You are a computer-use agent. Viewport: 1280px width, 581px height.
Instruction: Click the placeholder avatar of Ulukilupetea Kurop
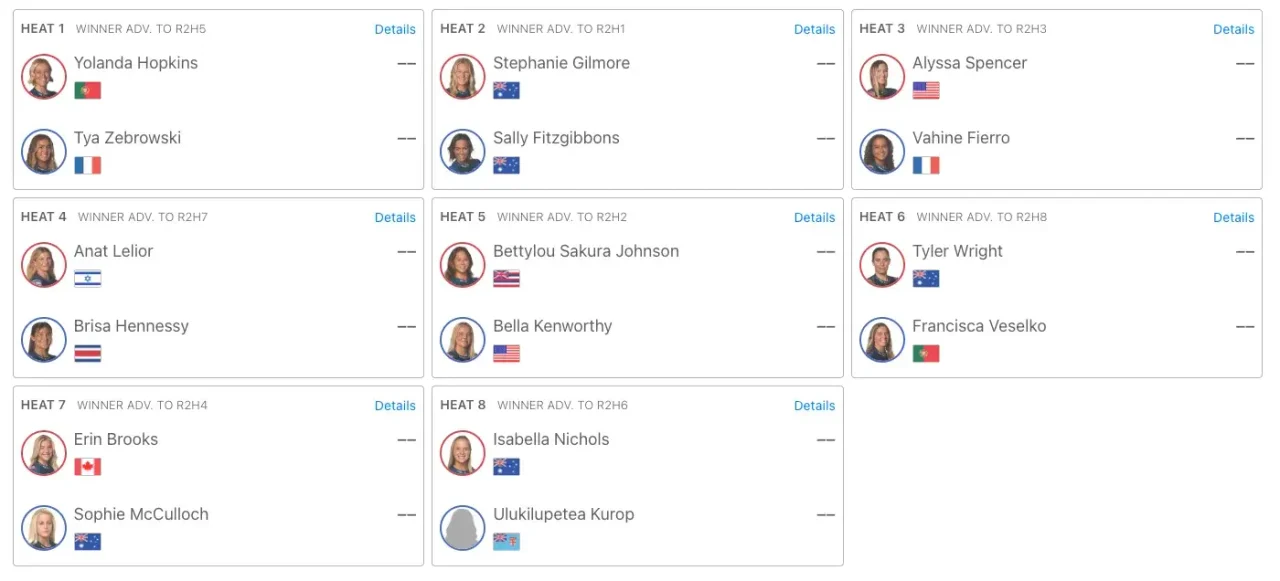[463, 528]
